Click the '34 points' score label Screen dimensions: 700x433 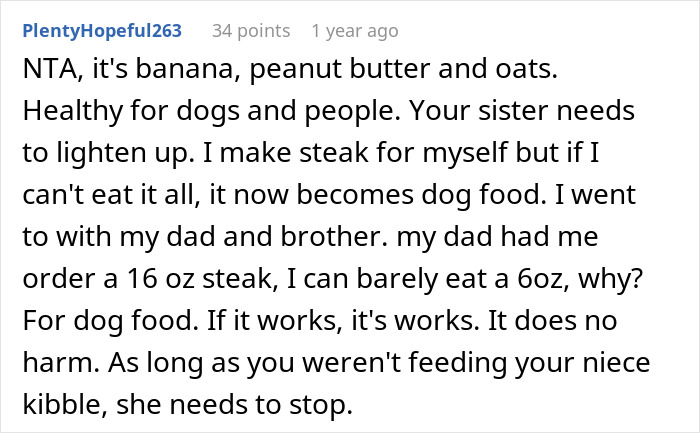coord(250,30)
